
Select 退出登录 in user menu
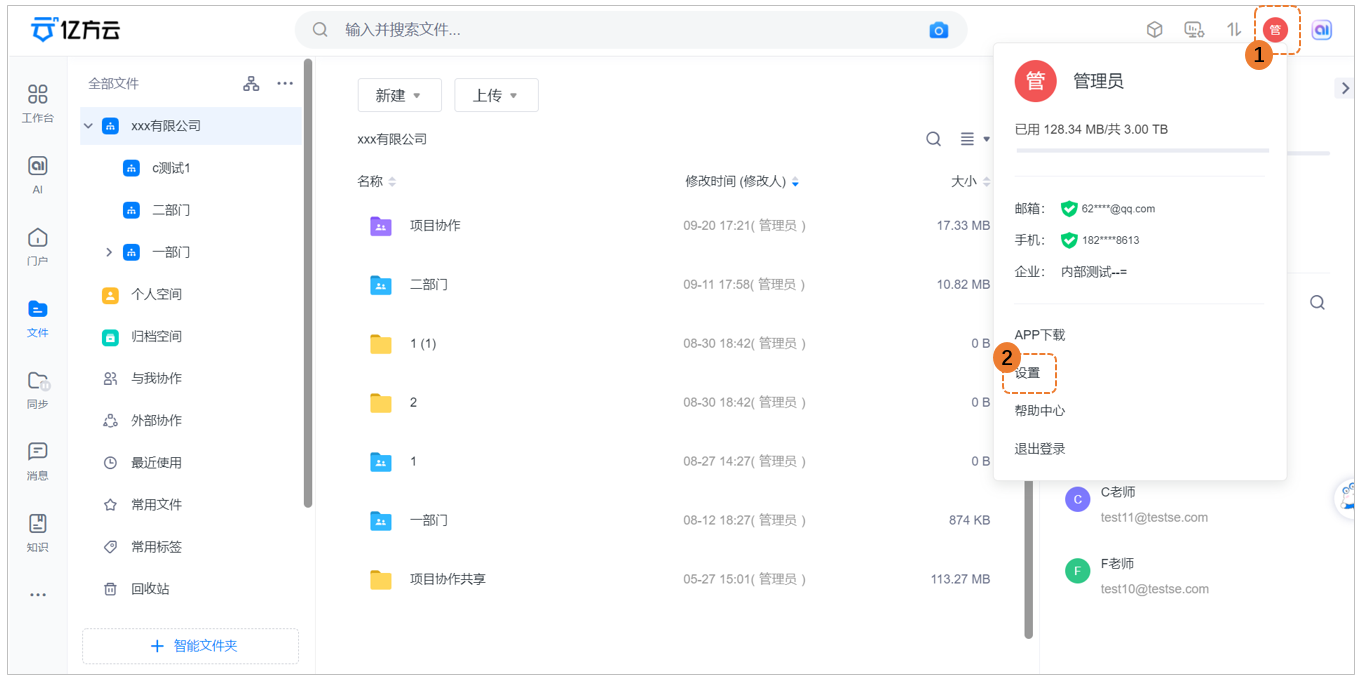click(x=1040, y=449)
